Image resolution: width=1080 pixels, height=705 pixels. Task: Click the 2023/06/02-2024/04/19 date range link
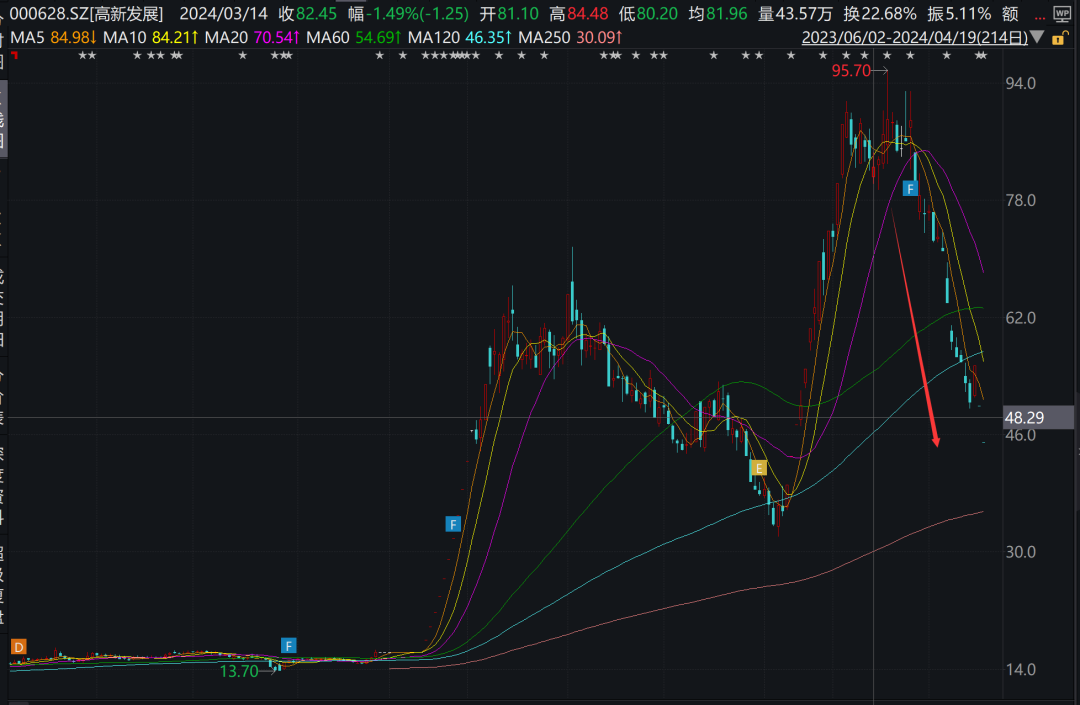click(914, 38)
